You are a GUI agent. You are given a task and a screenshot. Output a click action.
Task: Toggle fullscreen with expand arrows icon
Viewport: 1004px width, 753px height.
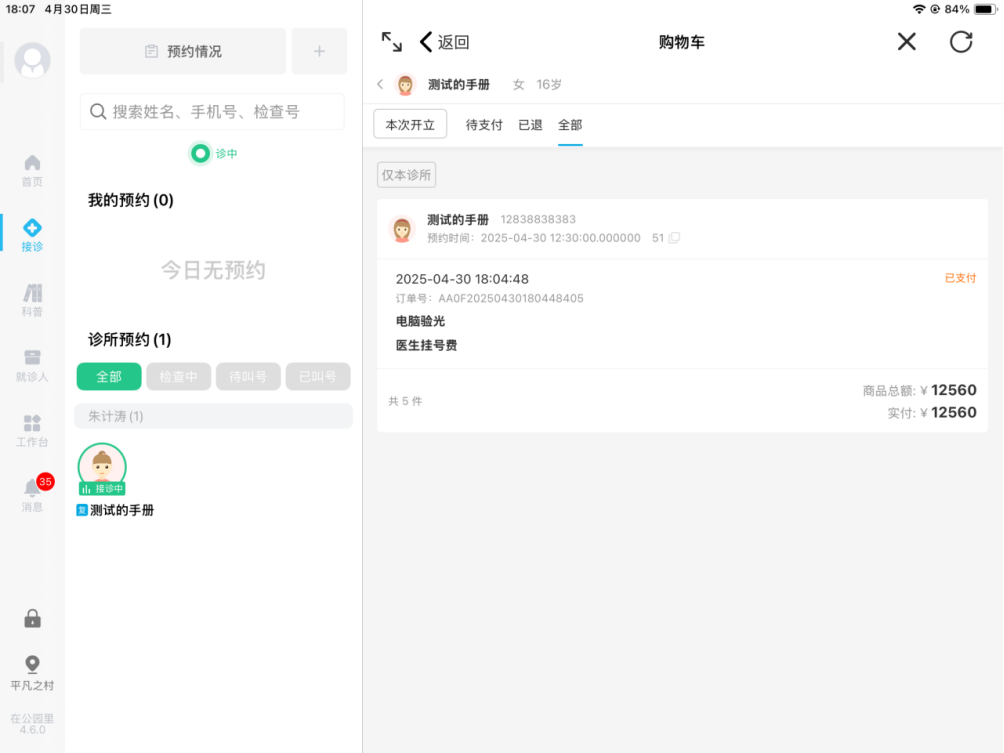[391, 42]
